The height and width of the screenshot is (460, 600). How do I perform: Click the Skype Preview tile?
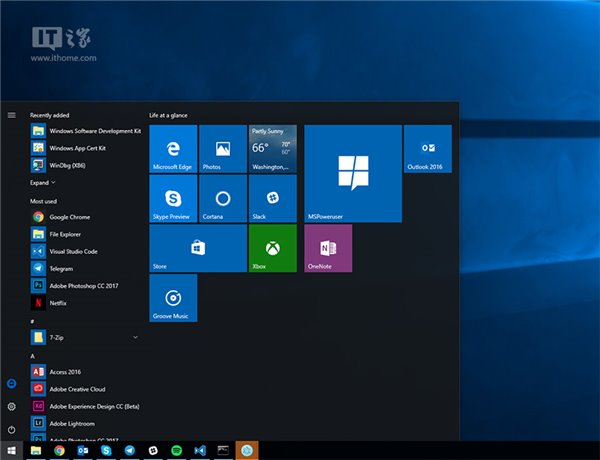(173, 198)
